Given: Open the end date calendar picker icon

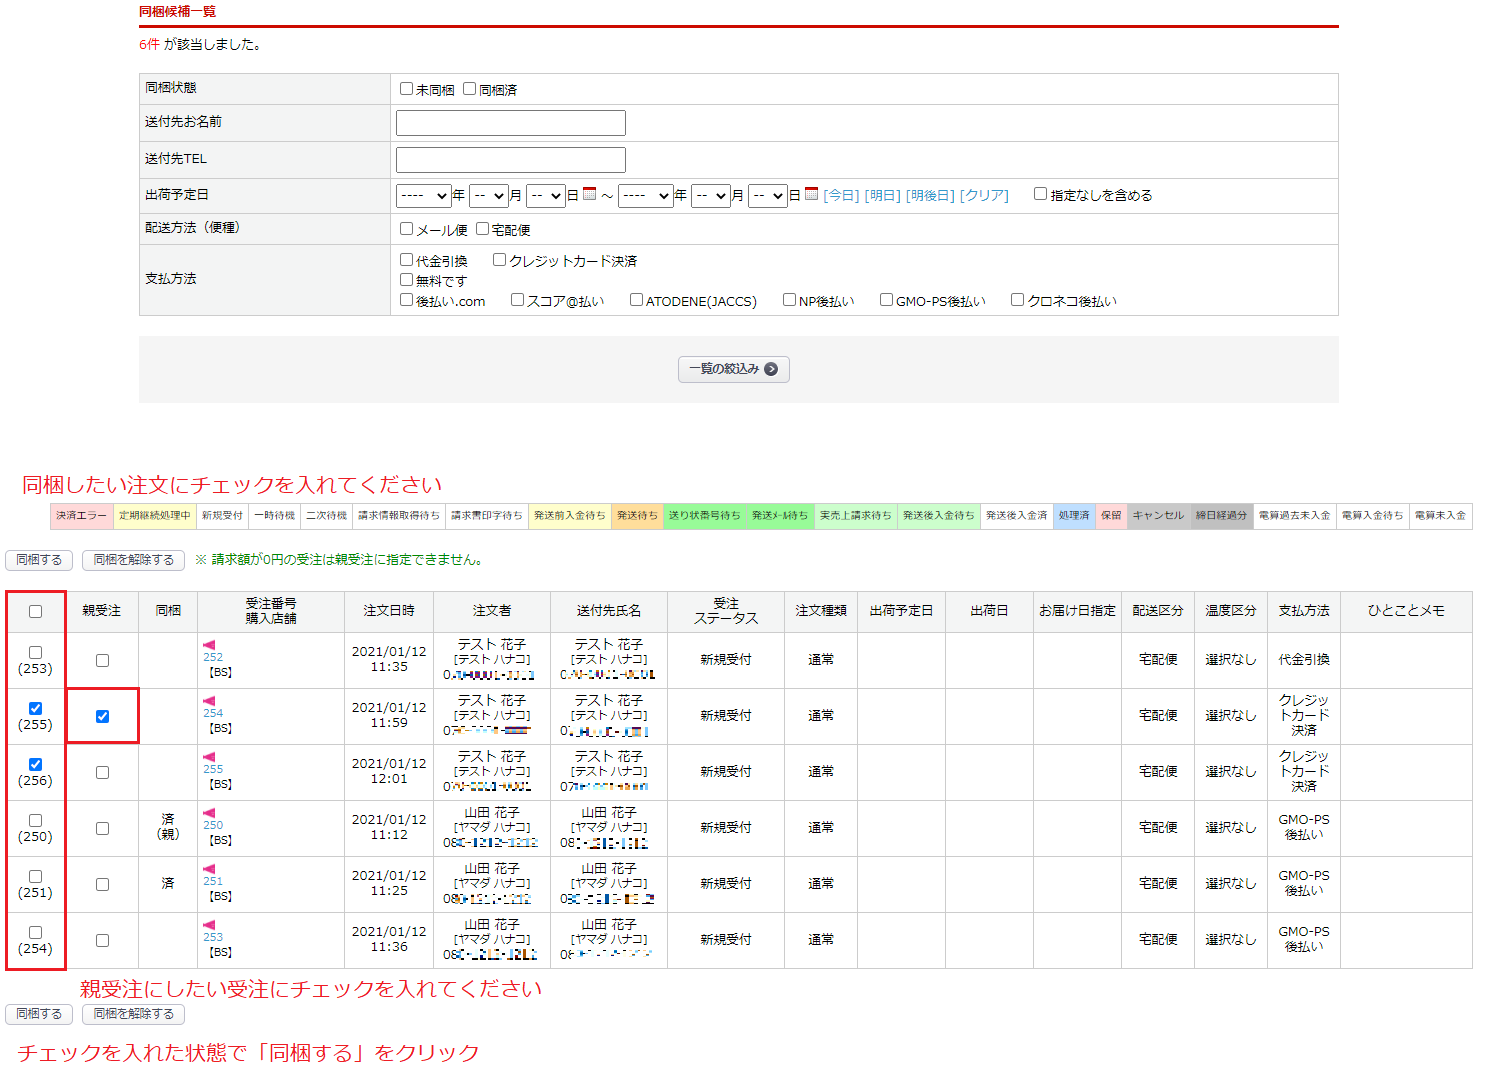Looking at the screenshot, I should click(812, 194).
